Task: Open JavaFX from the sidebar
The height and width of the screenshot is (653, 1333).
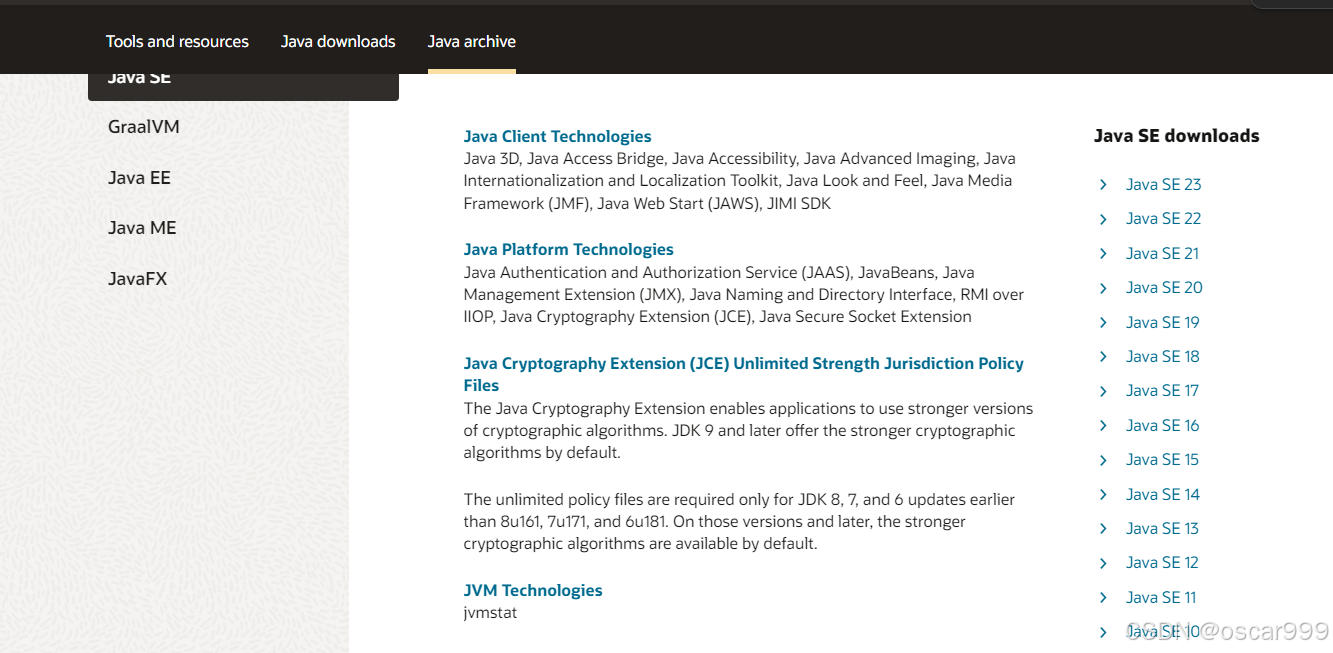Action: (x=137, y=278)
